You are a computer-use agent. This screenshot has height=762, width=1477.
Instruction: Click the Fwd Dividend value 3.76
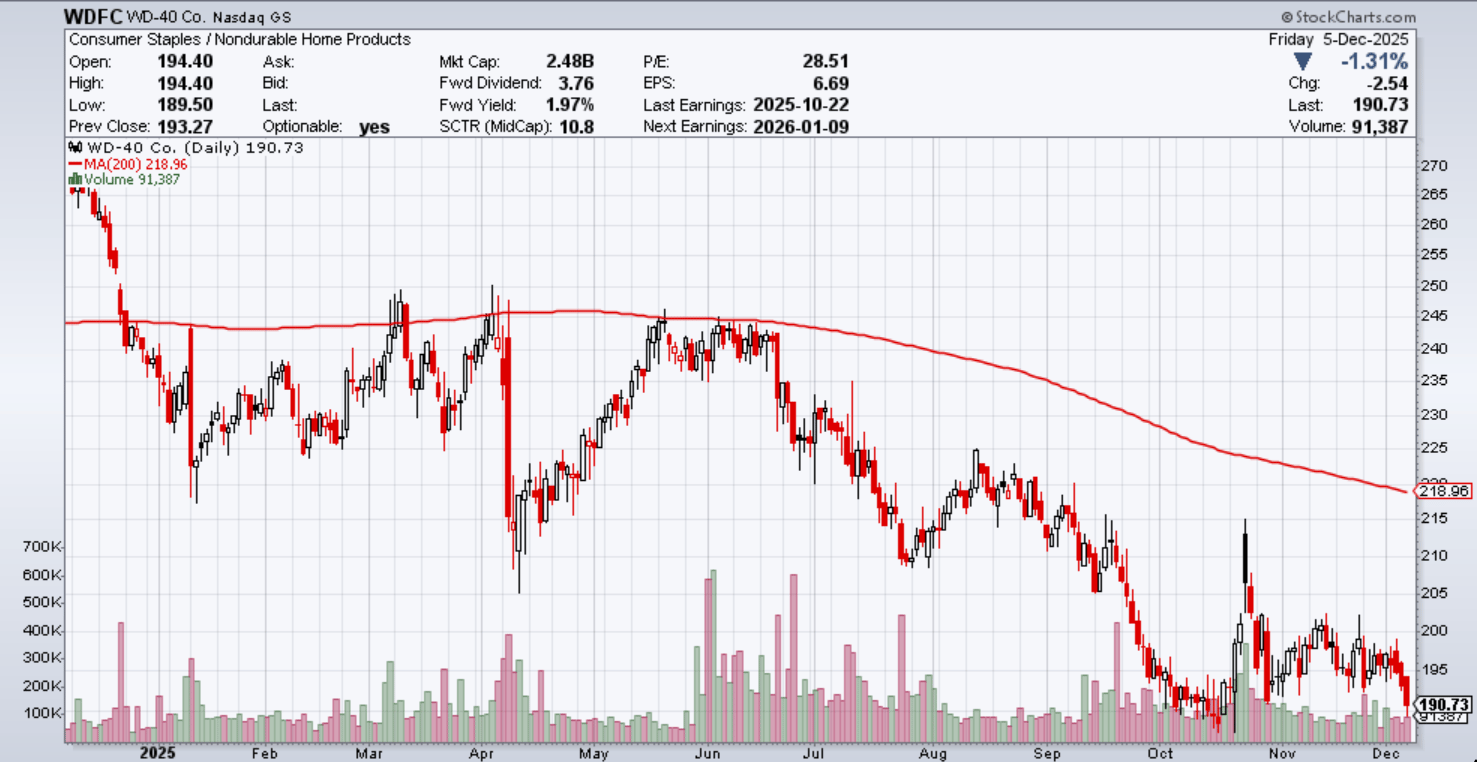coord(577,83)
